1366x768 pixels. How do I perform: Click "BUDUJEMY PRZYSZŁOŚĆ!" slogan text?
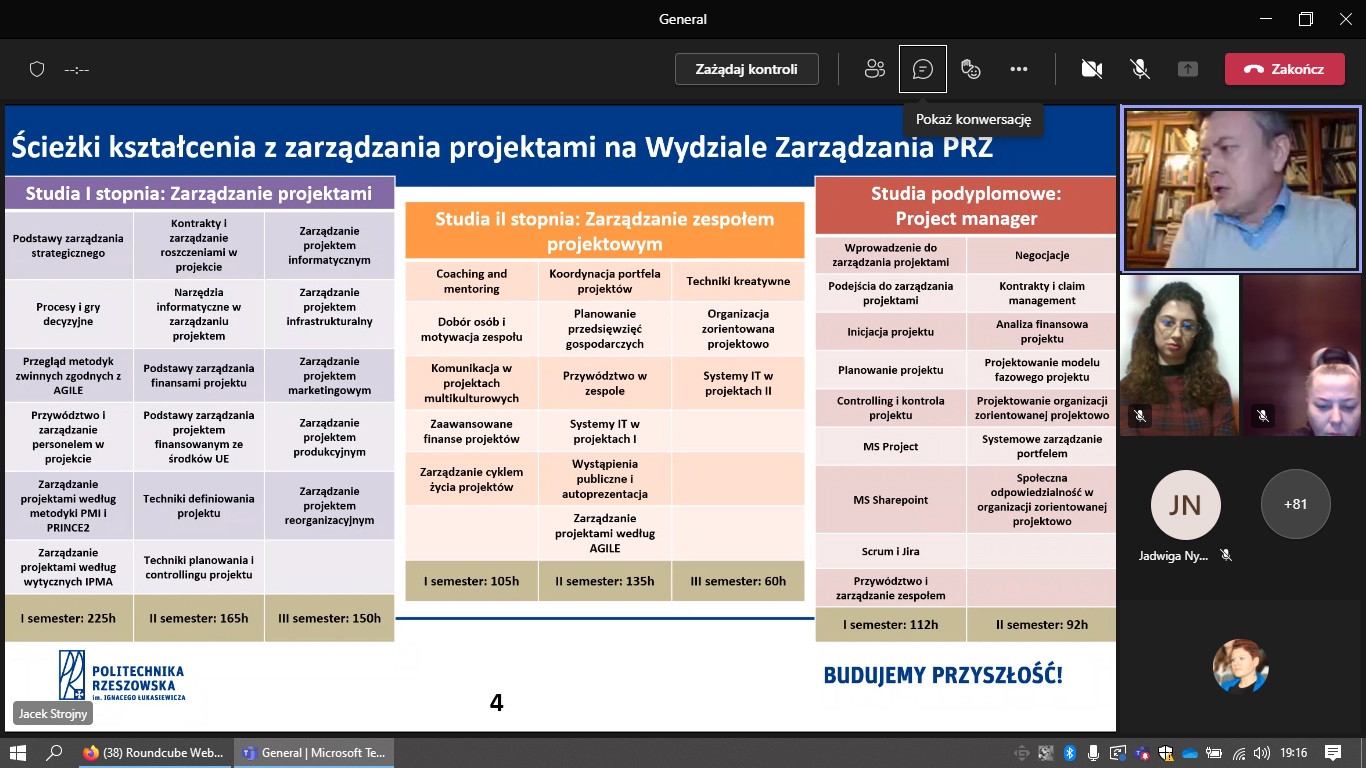[943, 675]
